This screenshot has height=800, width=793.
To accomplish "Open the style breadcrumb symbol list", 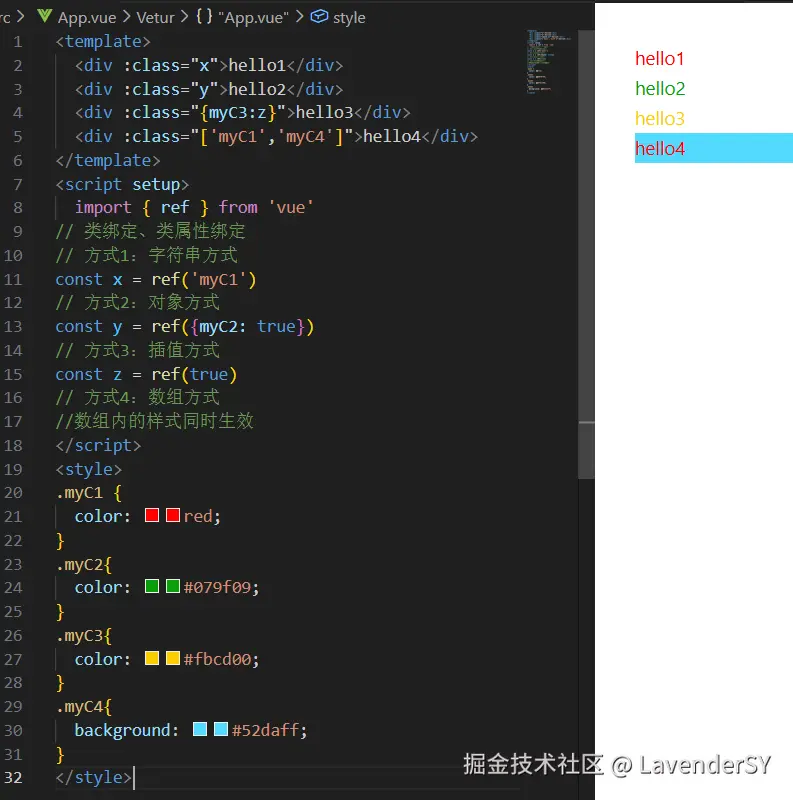I will click(349, 17).
